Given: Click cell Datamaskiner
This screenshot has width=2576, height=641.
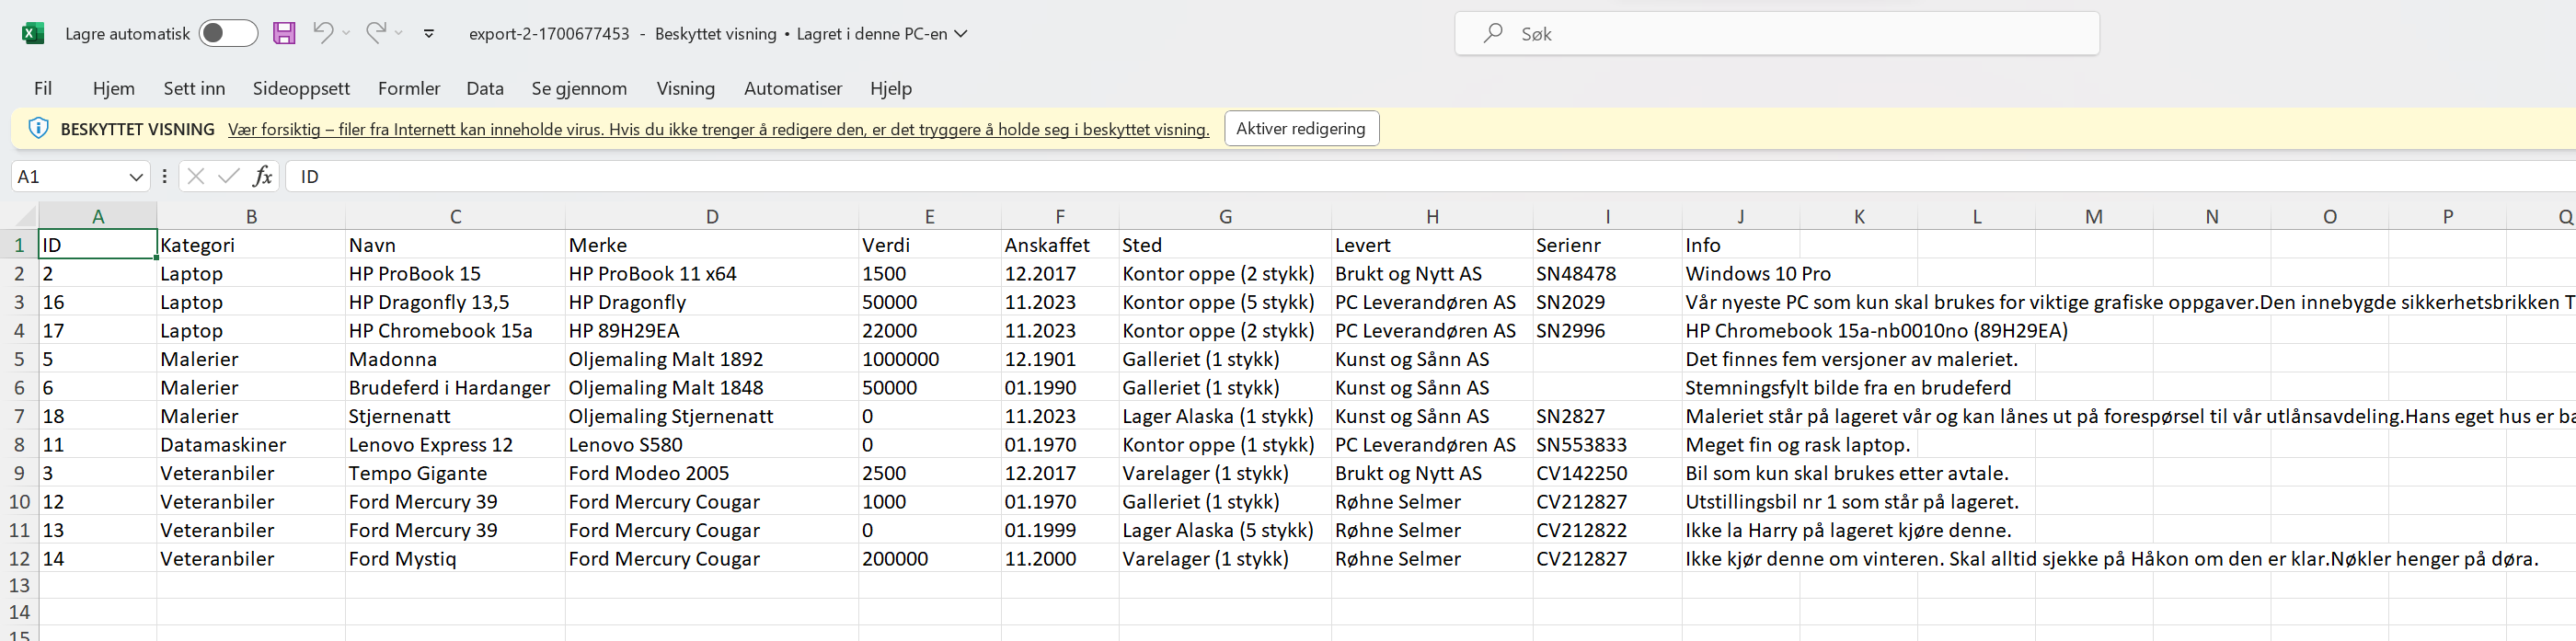Looking at the screenshot, I should [x=250, y=445].
